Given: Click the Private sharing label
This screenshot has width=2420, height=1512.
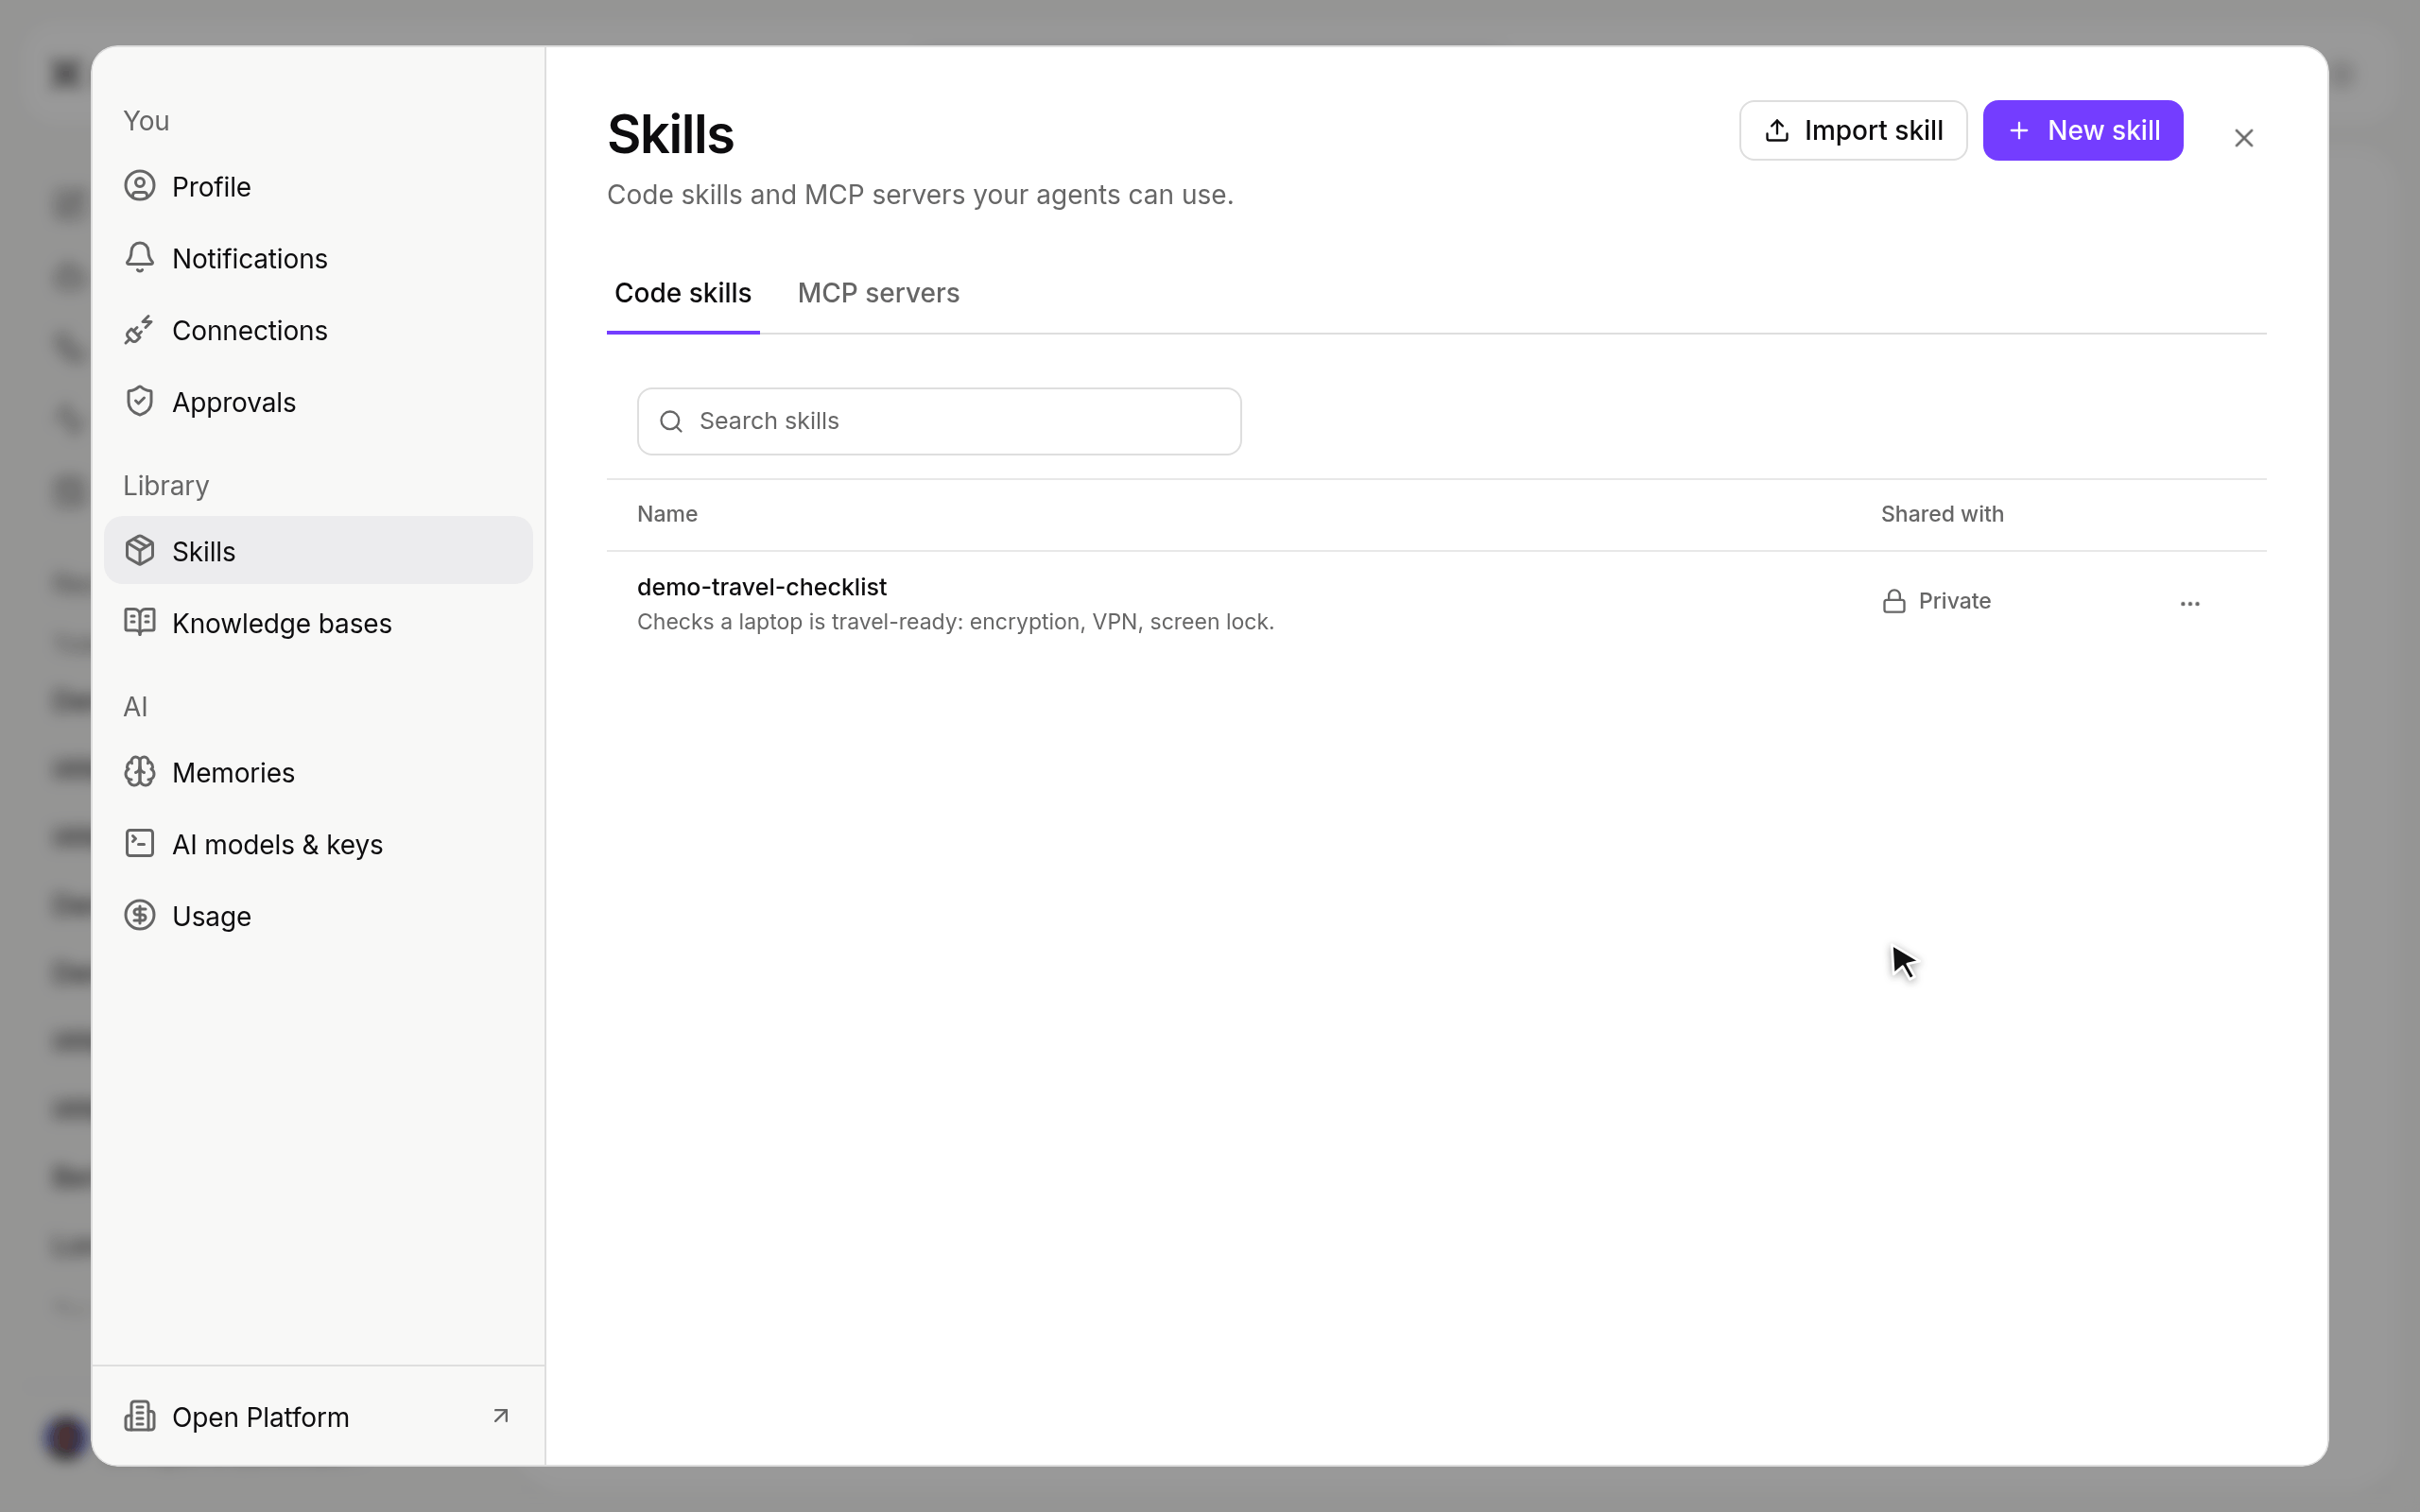Looking at the screenshot, I should 1954,601.
